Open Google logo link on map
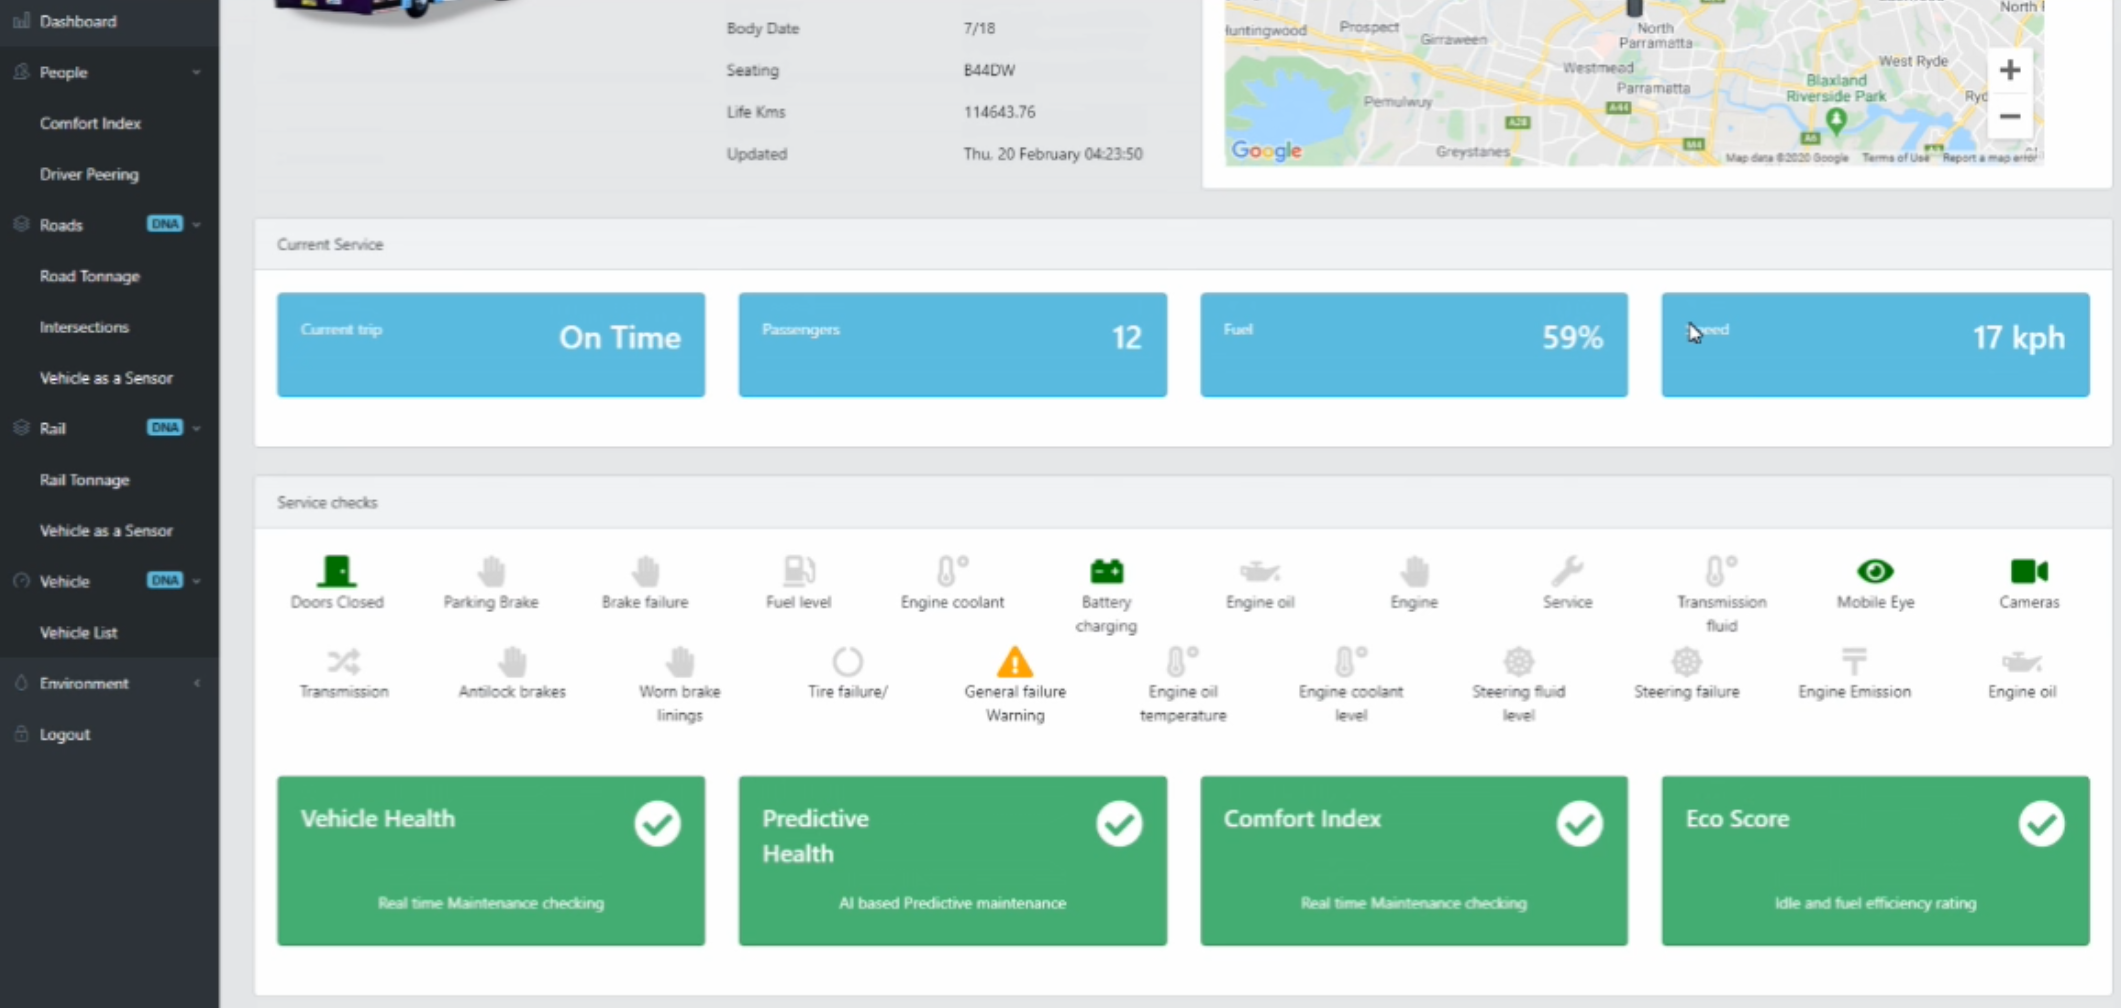 pos(1266,151)
